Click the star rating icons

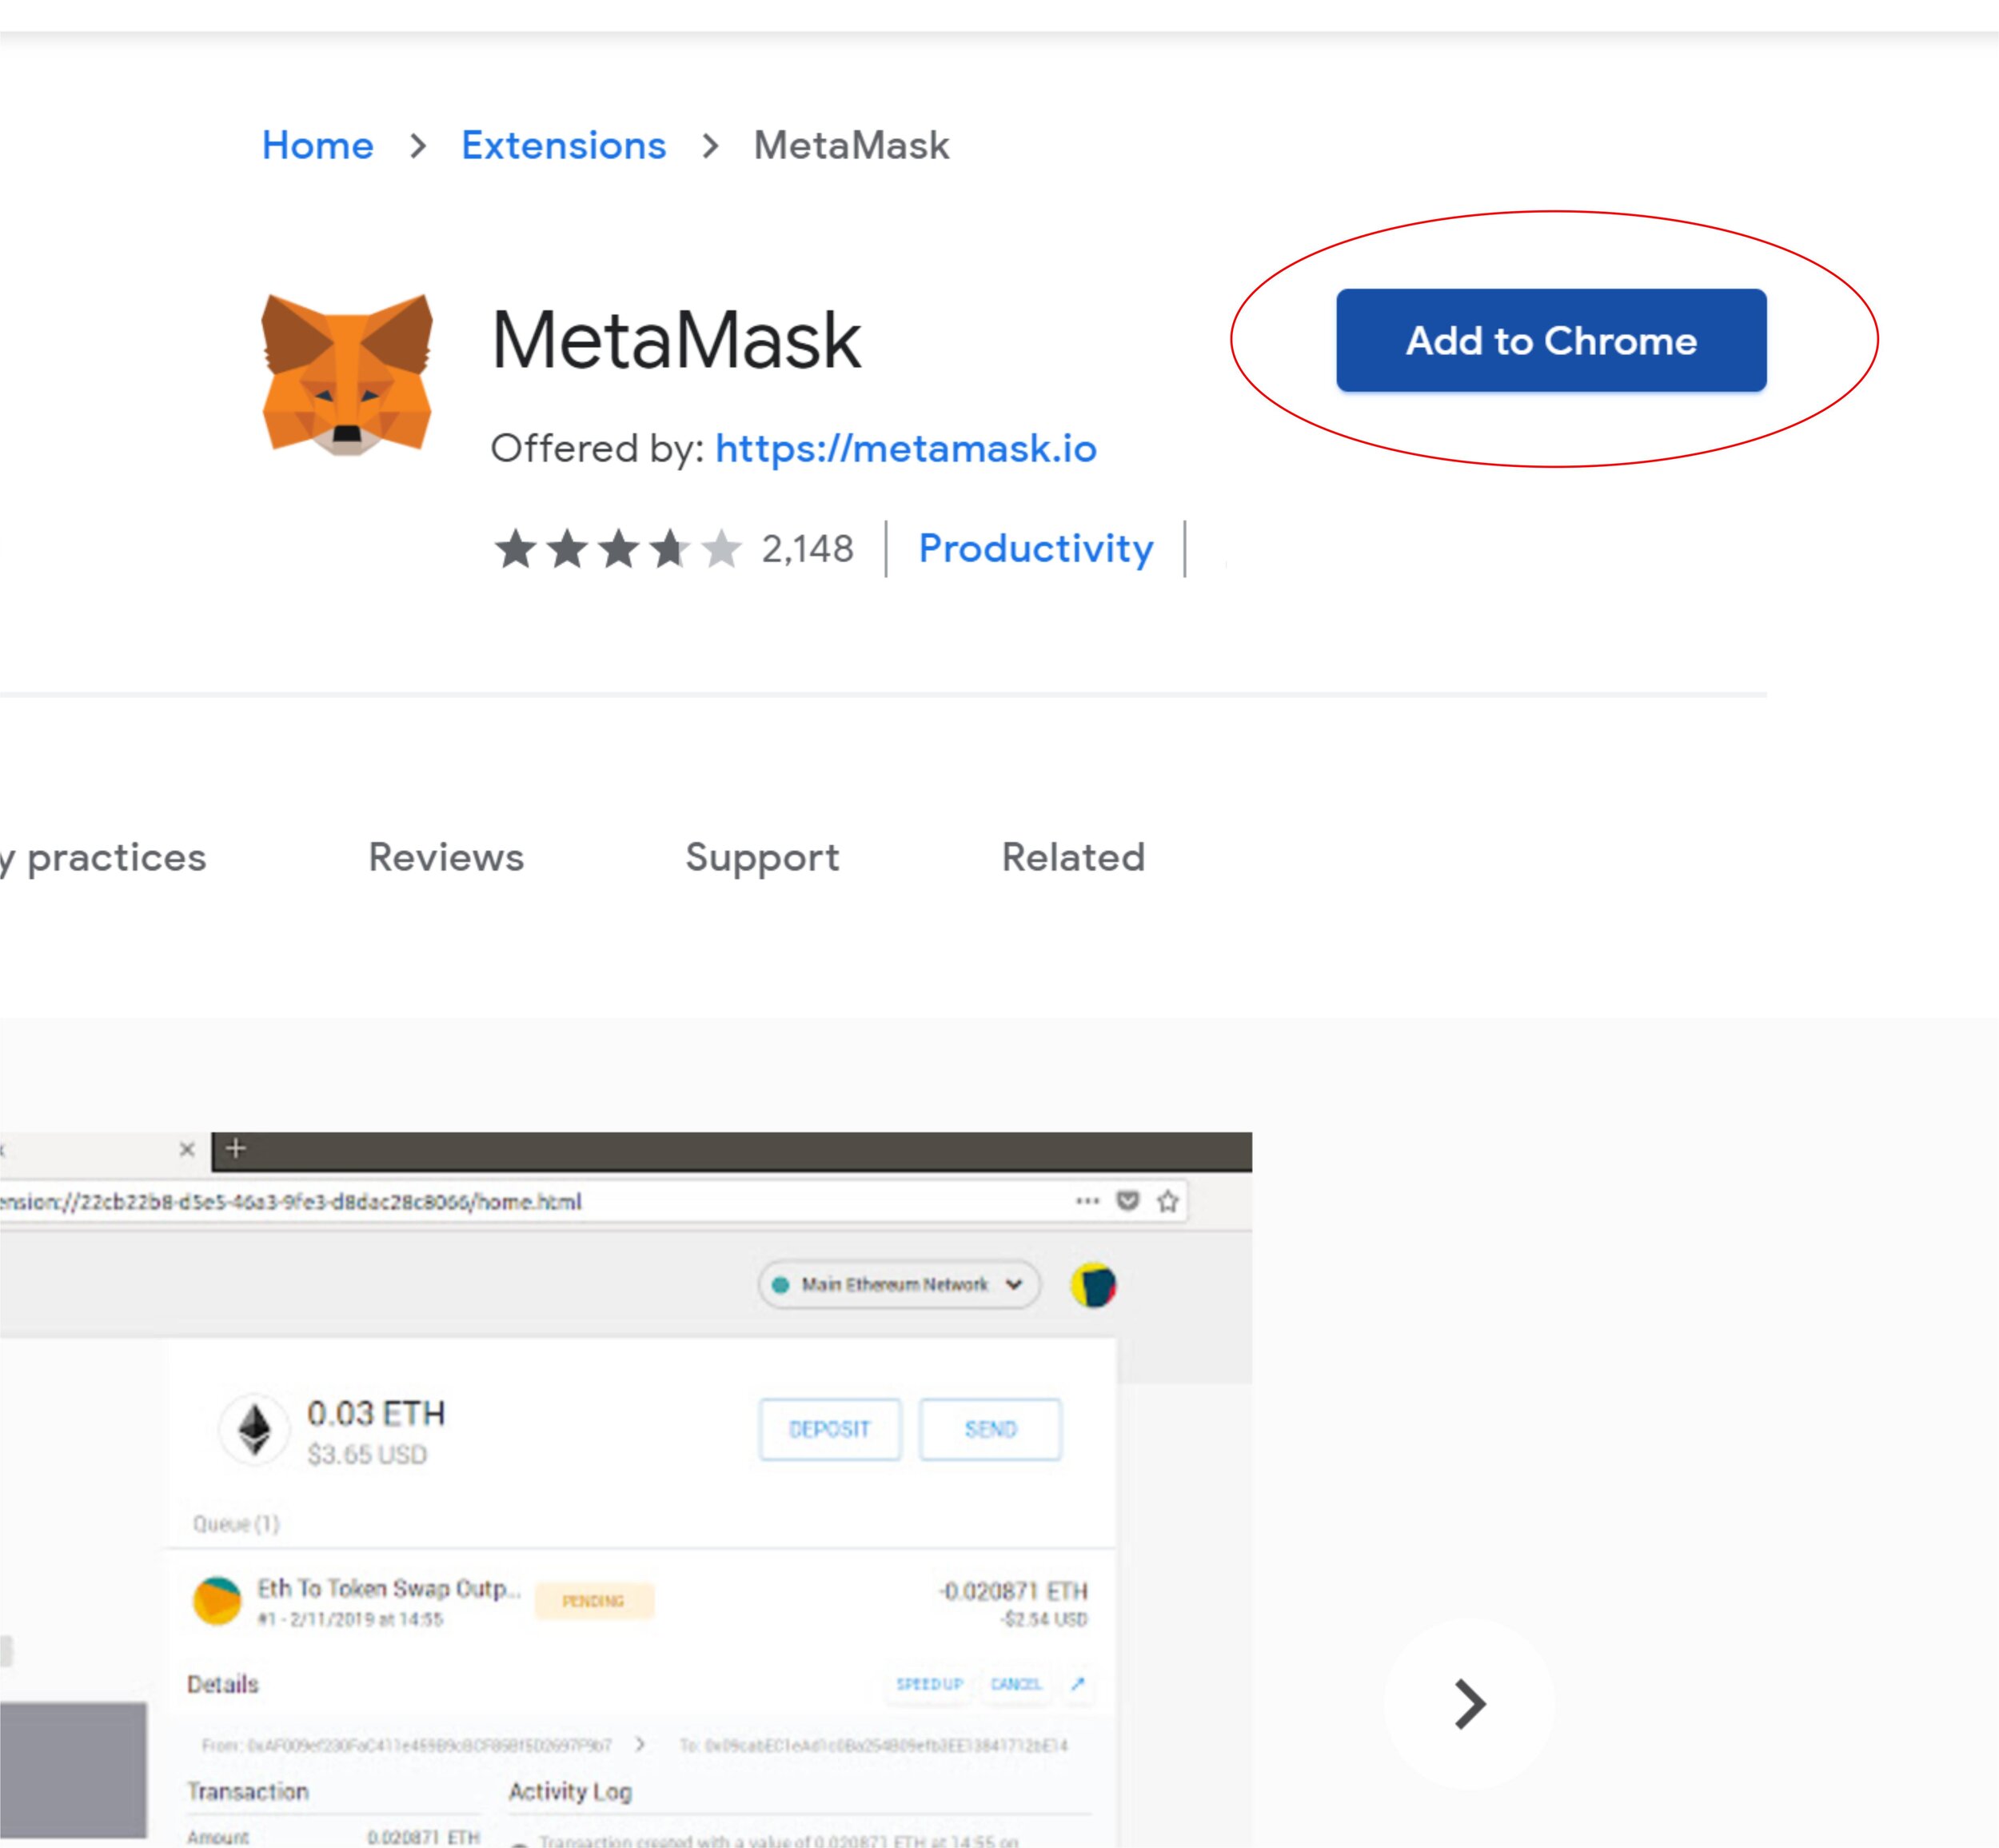point(618,549)
